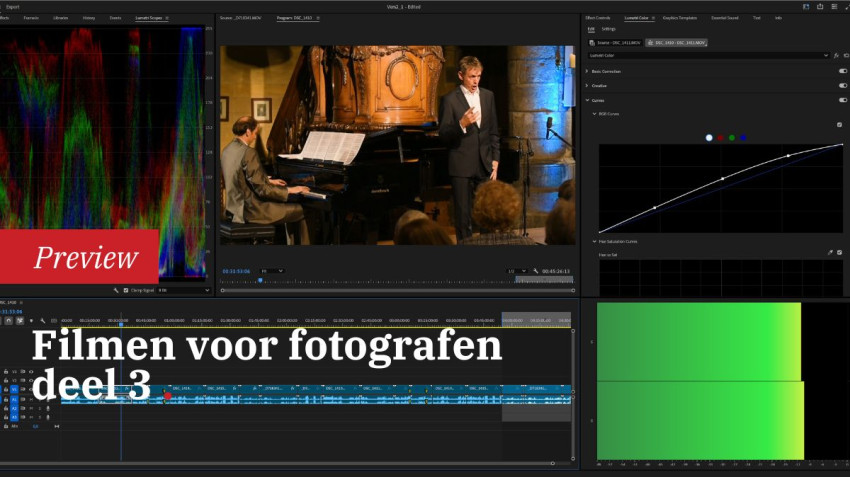850x477 pixels.
Task: Open the Settings sub-tab in Lumetri Color
Action: pos(608,29)
